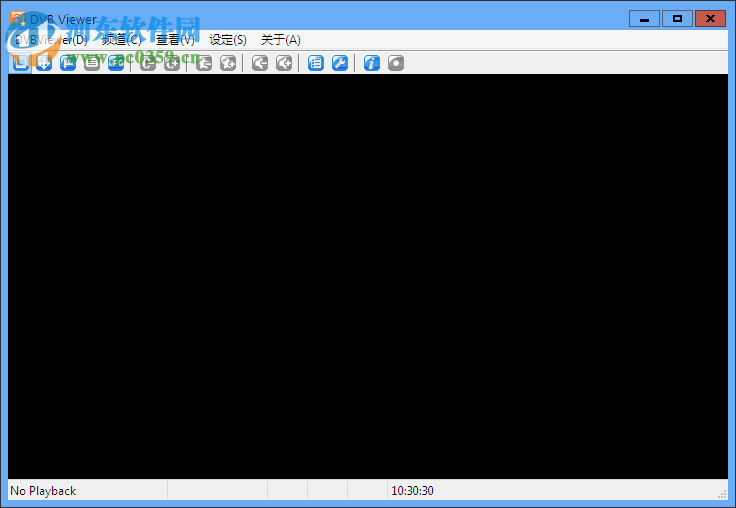This screenshot has height=508, width=736.
Task: Click the gray teletext lines toolbar icon
Action: tap(92, 63)
